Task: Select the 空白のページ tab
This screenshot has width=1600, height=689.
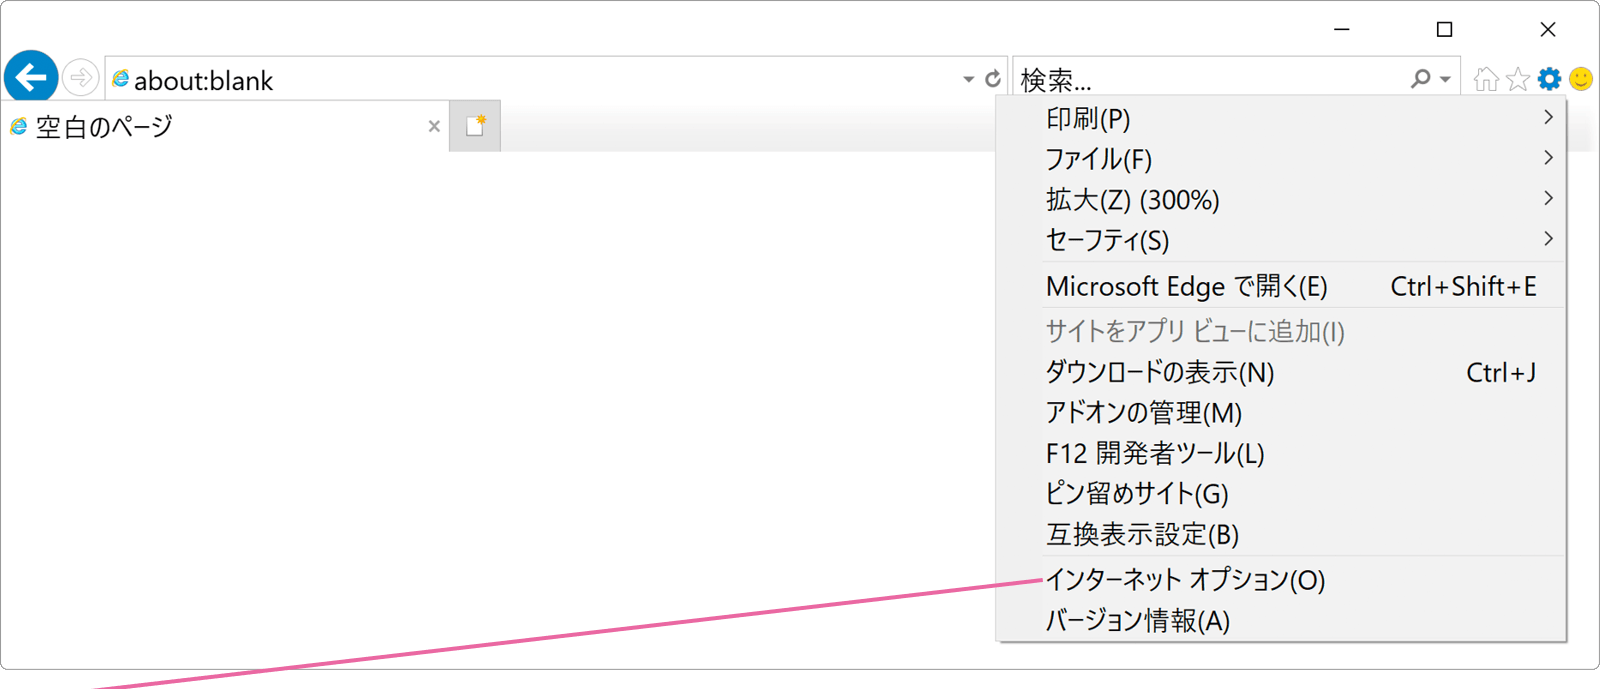Action: [x=225, y=126]
